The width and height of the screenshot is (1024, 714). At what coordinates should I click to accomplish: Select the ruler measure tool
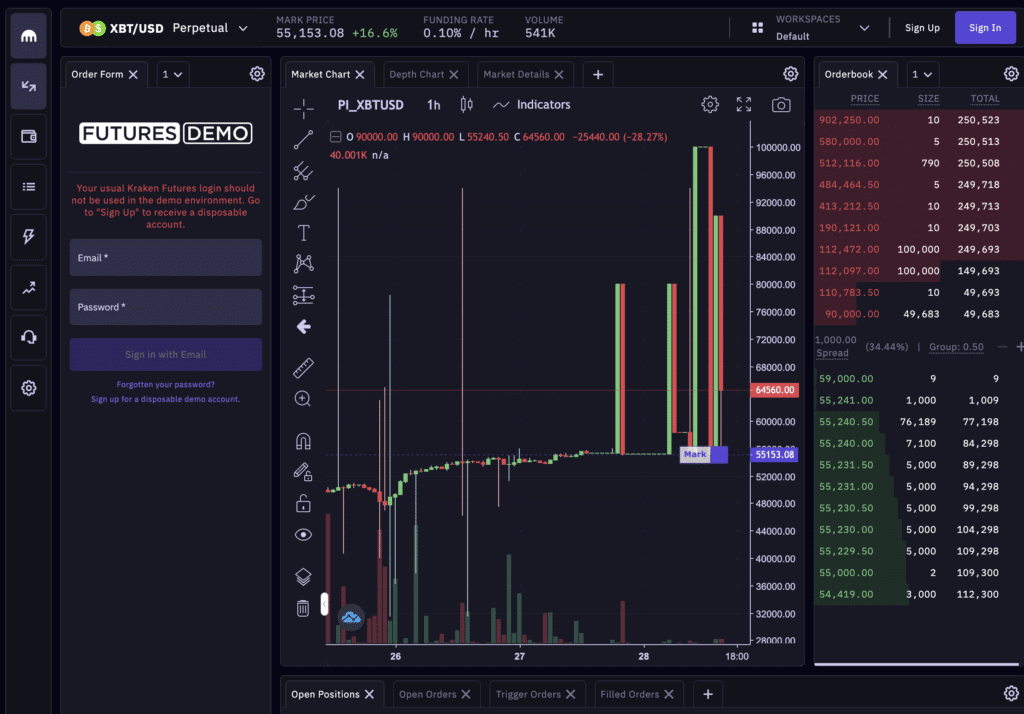(x=303, y=368)
